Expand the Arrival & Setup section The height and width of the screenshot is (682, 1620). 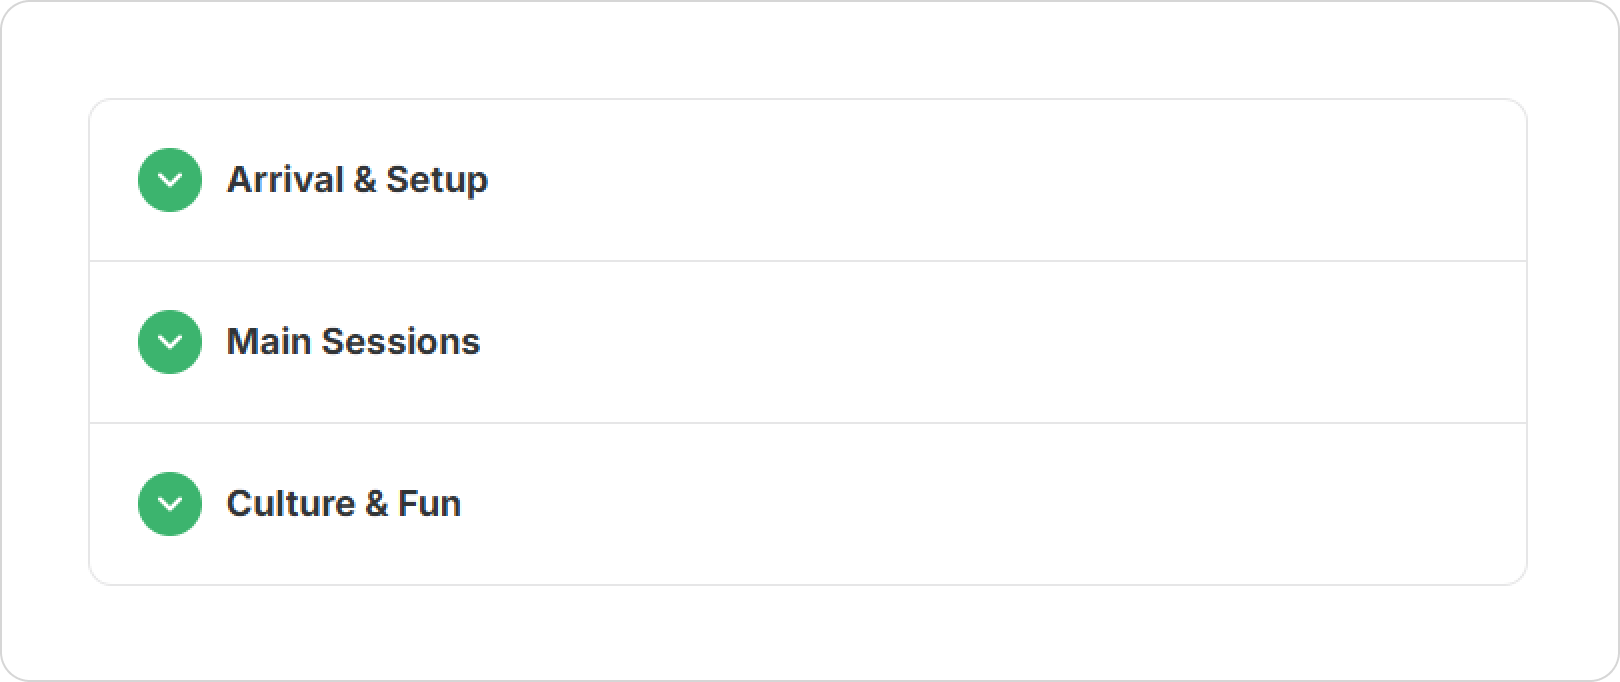coord(808,180)
